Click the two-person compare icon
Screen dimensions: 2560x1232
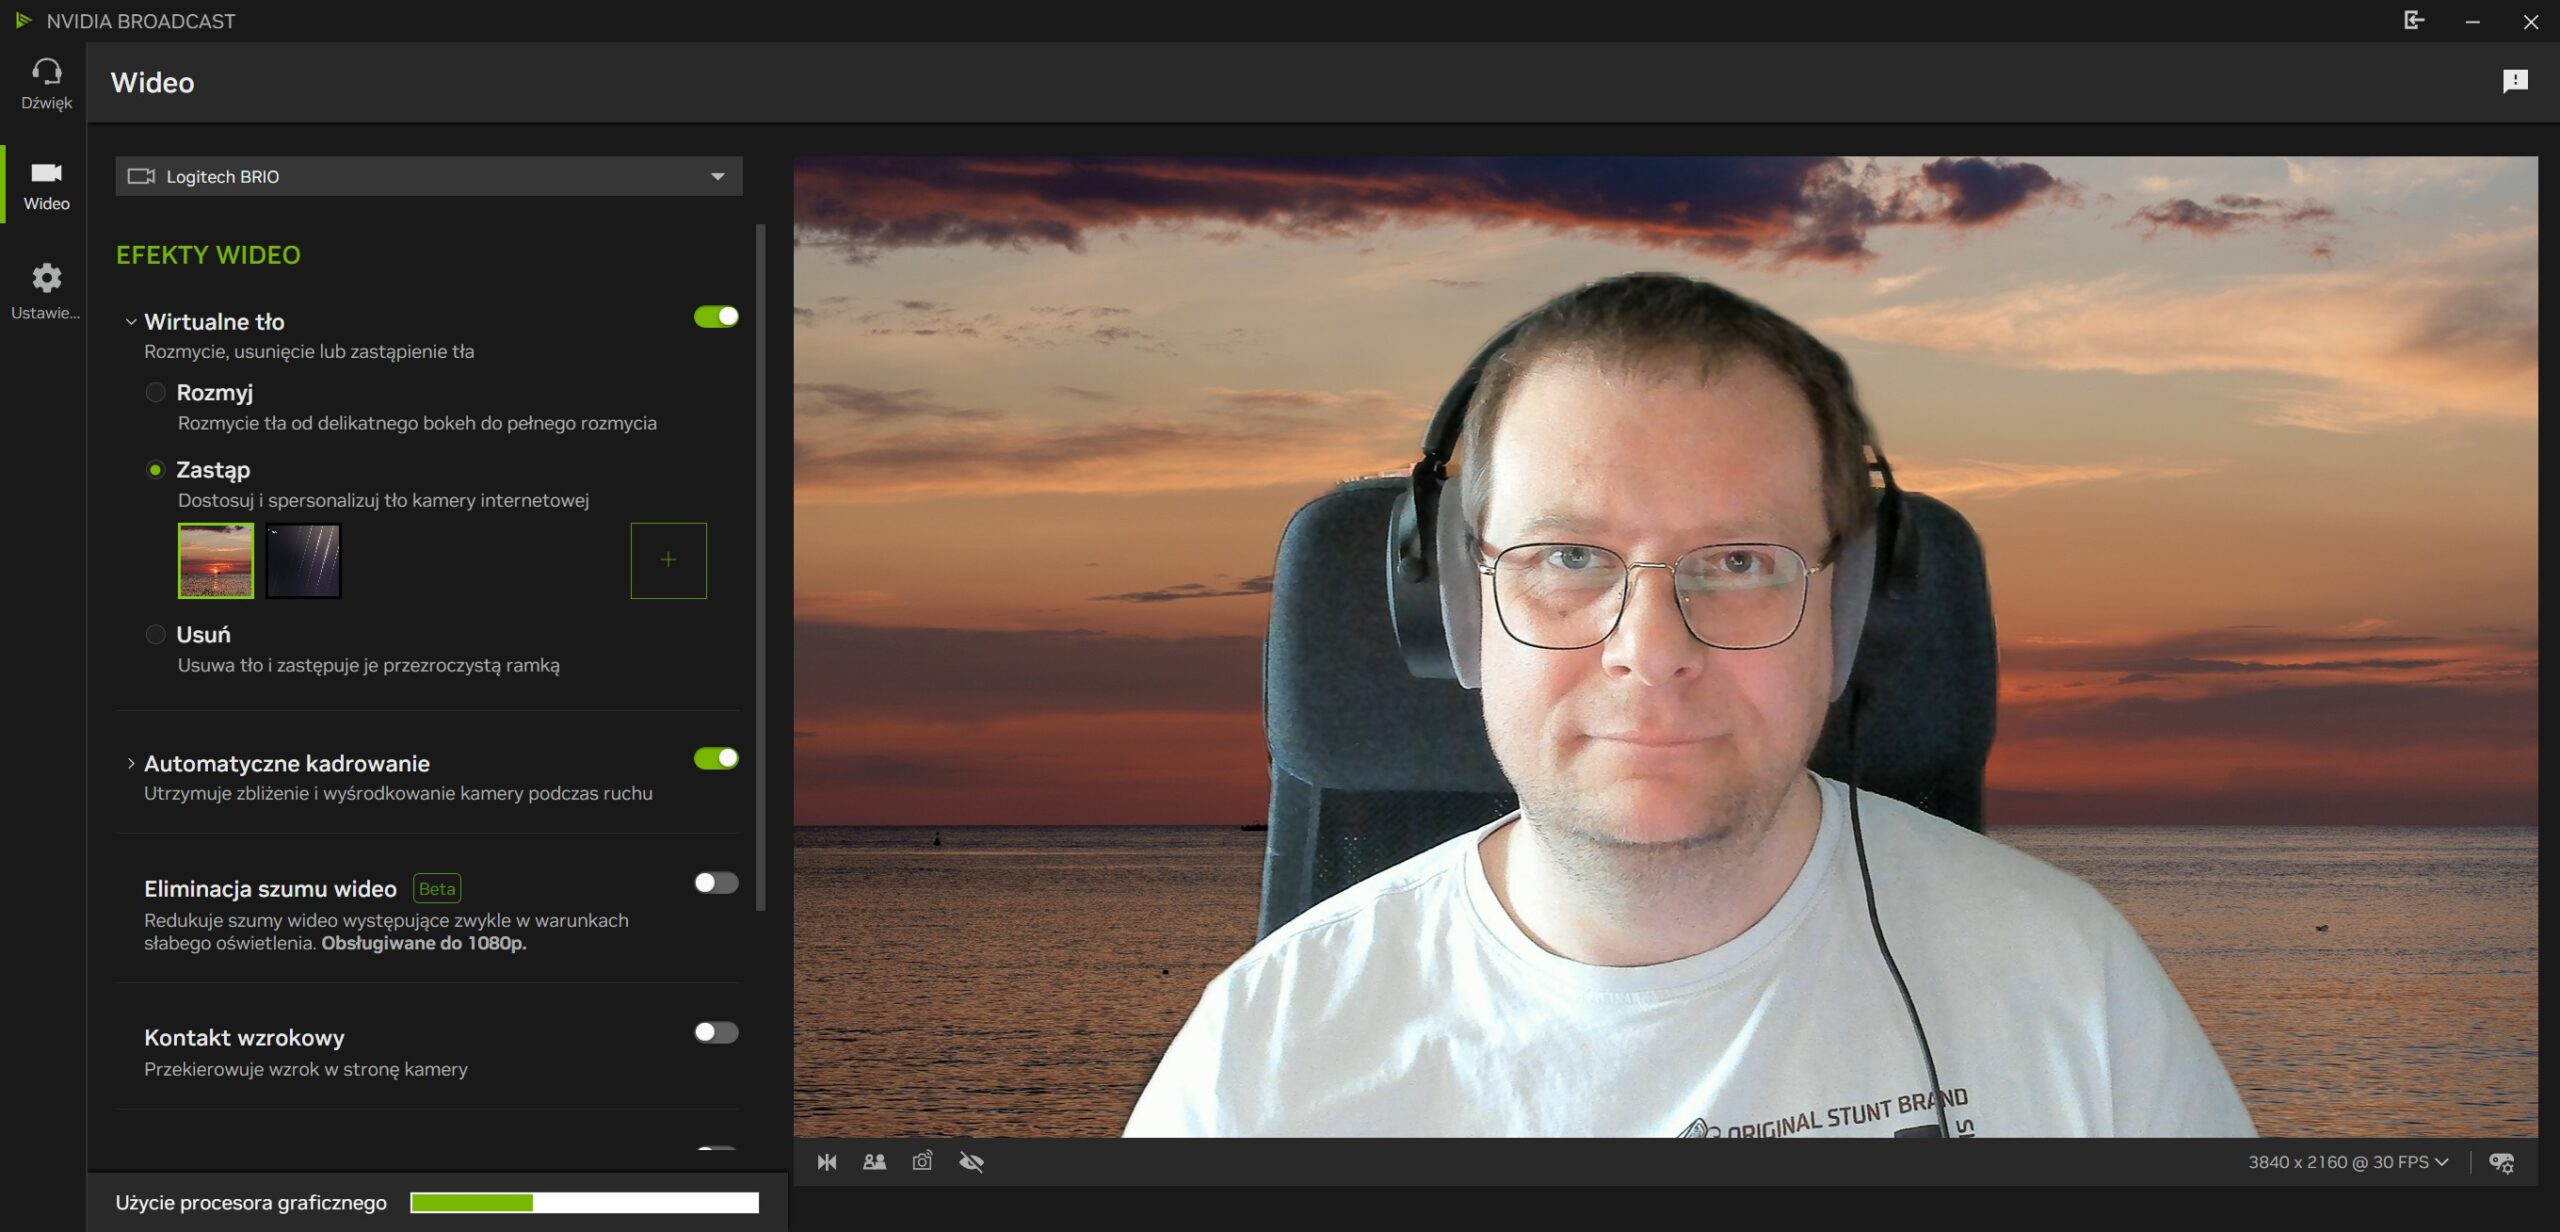coord(874,1162)
